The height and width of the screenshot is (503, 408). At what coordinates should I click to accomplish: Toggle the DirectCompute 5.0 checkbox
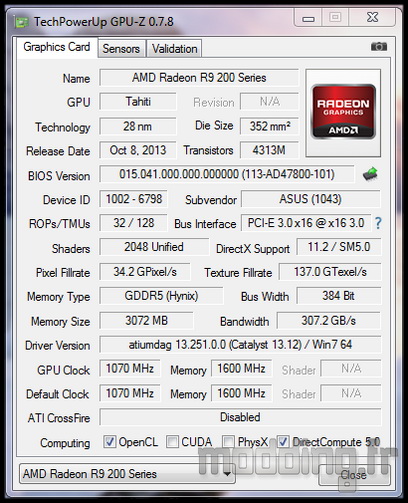pyautogui.click(x=283, y=442)
